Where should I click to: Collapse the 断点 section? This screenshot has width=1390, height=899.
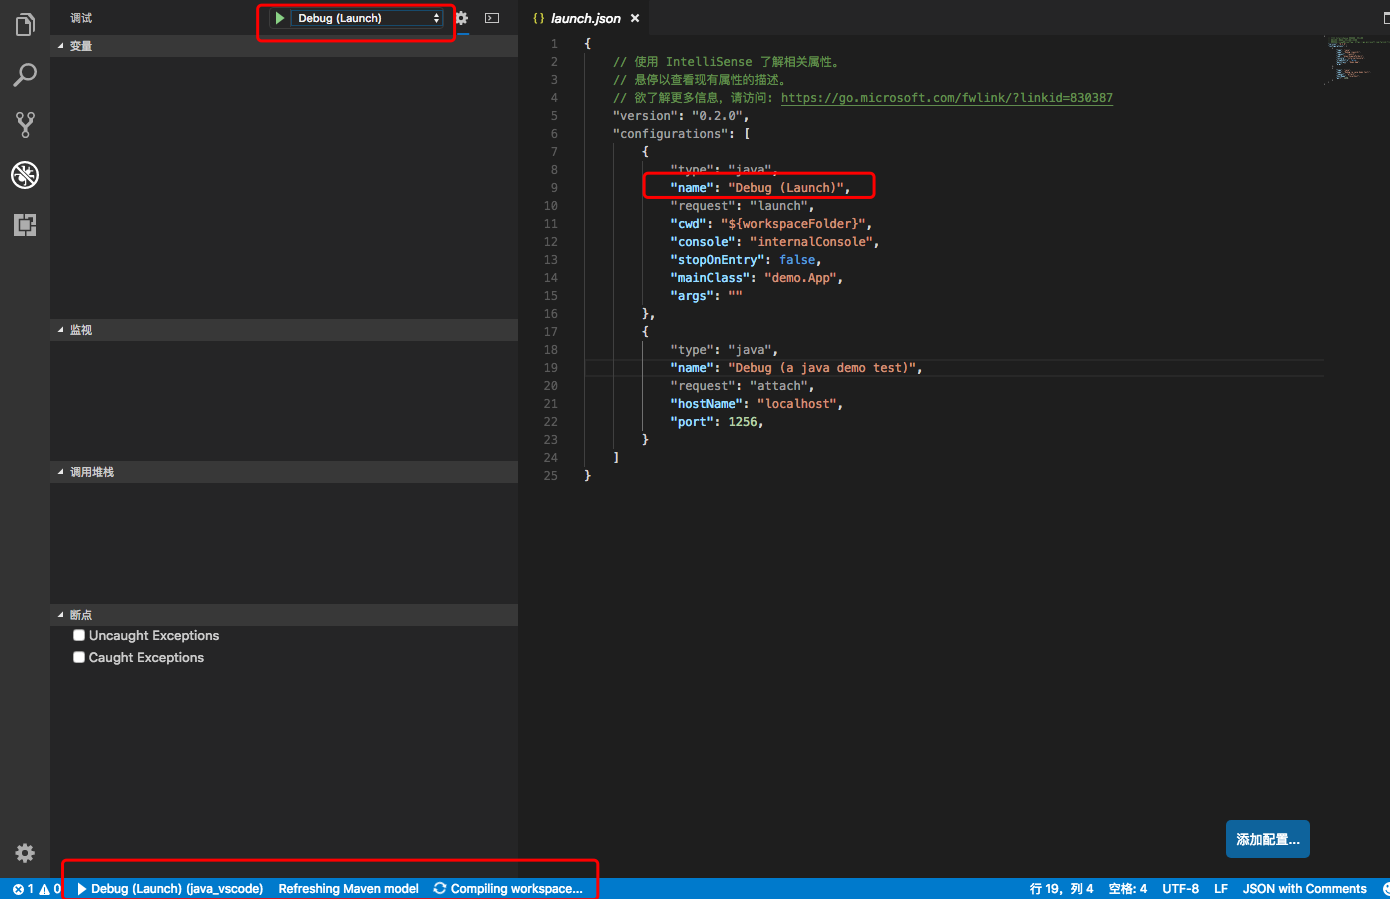[284, 615]
